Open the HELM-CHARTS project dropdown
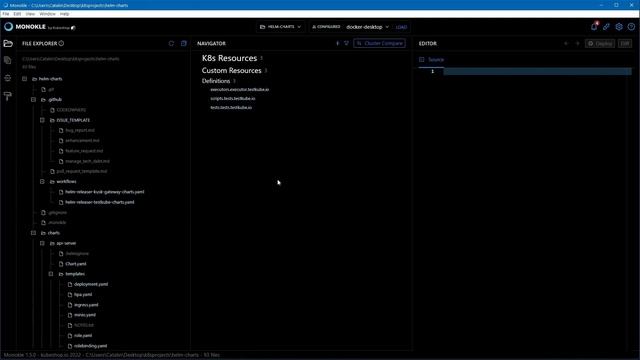Image resolution: width=640 pixels, height=360 pixels. point(281,27)
